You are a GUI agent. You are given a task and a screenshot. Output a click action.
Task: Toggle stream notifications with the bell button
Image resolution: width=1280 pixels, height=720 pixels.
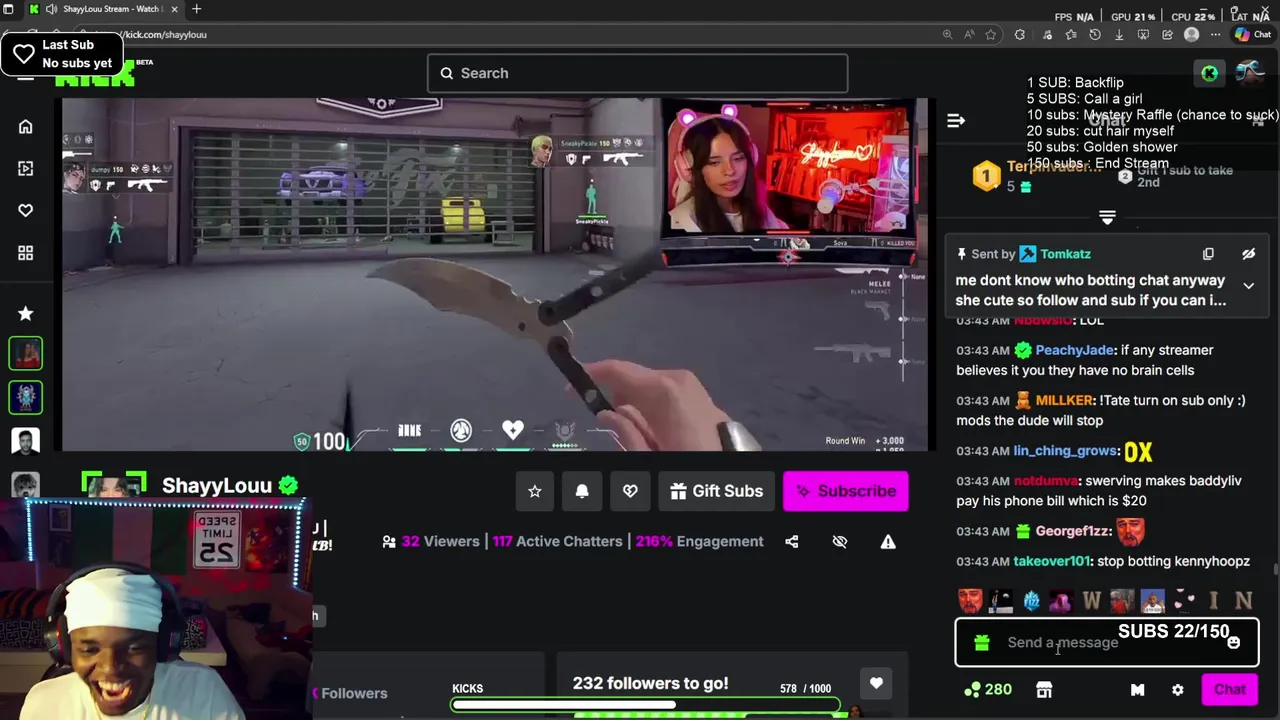tap(582, 491)
